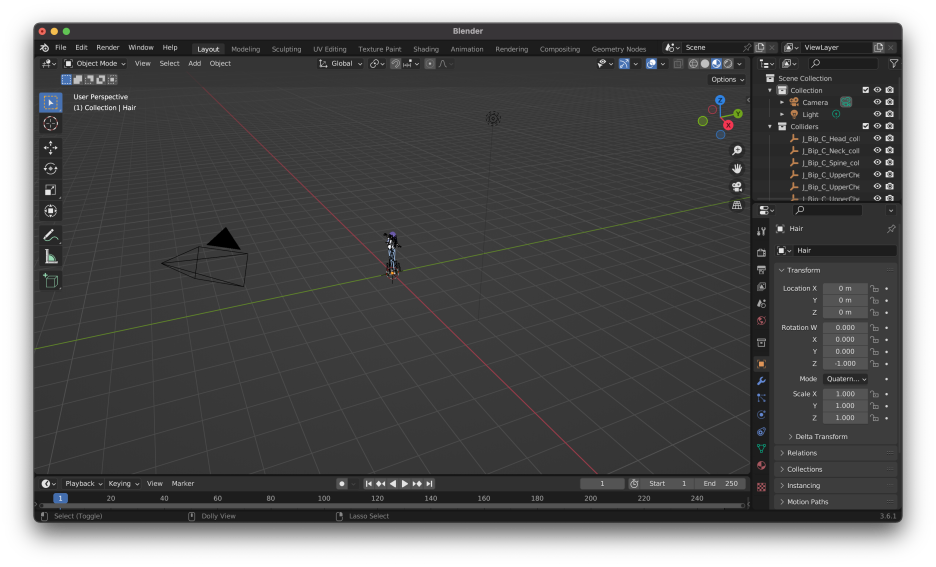Disable rendering for J_Bip_C_Neck_col
936x567 pixels.
click(890, 150)
